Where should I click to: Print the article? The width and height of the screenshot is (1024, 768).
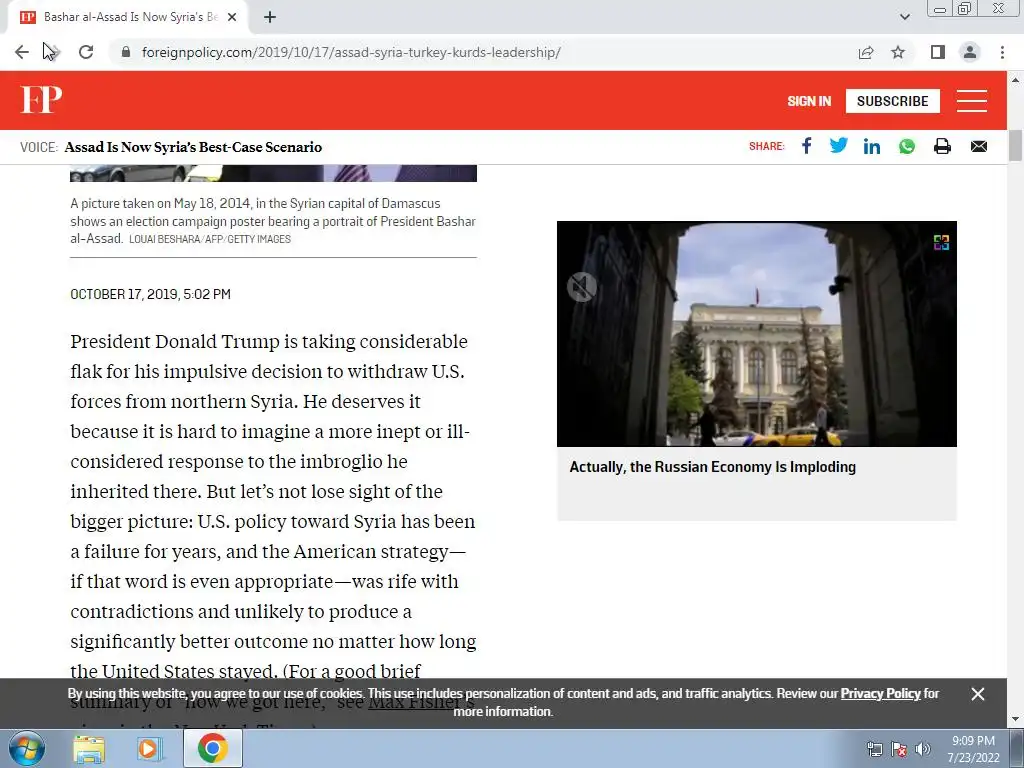[x=942, y=146]
